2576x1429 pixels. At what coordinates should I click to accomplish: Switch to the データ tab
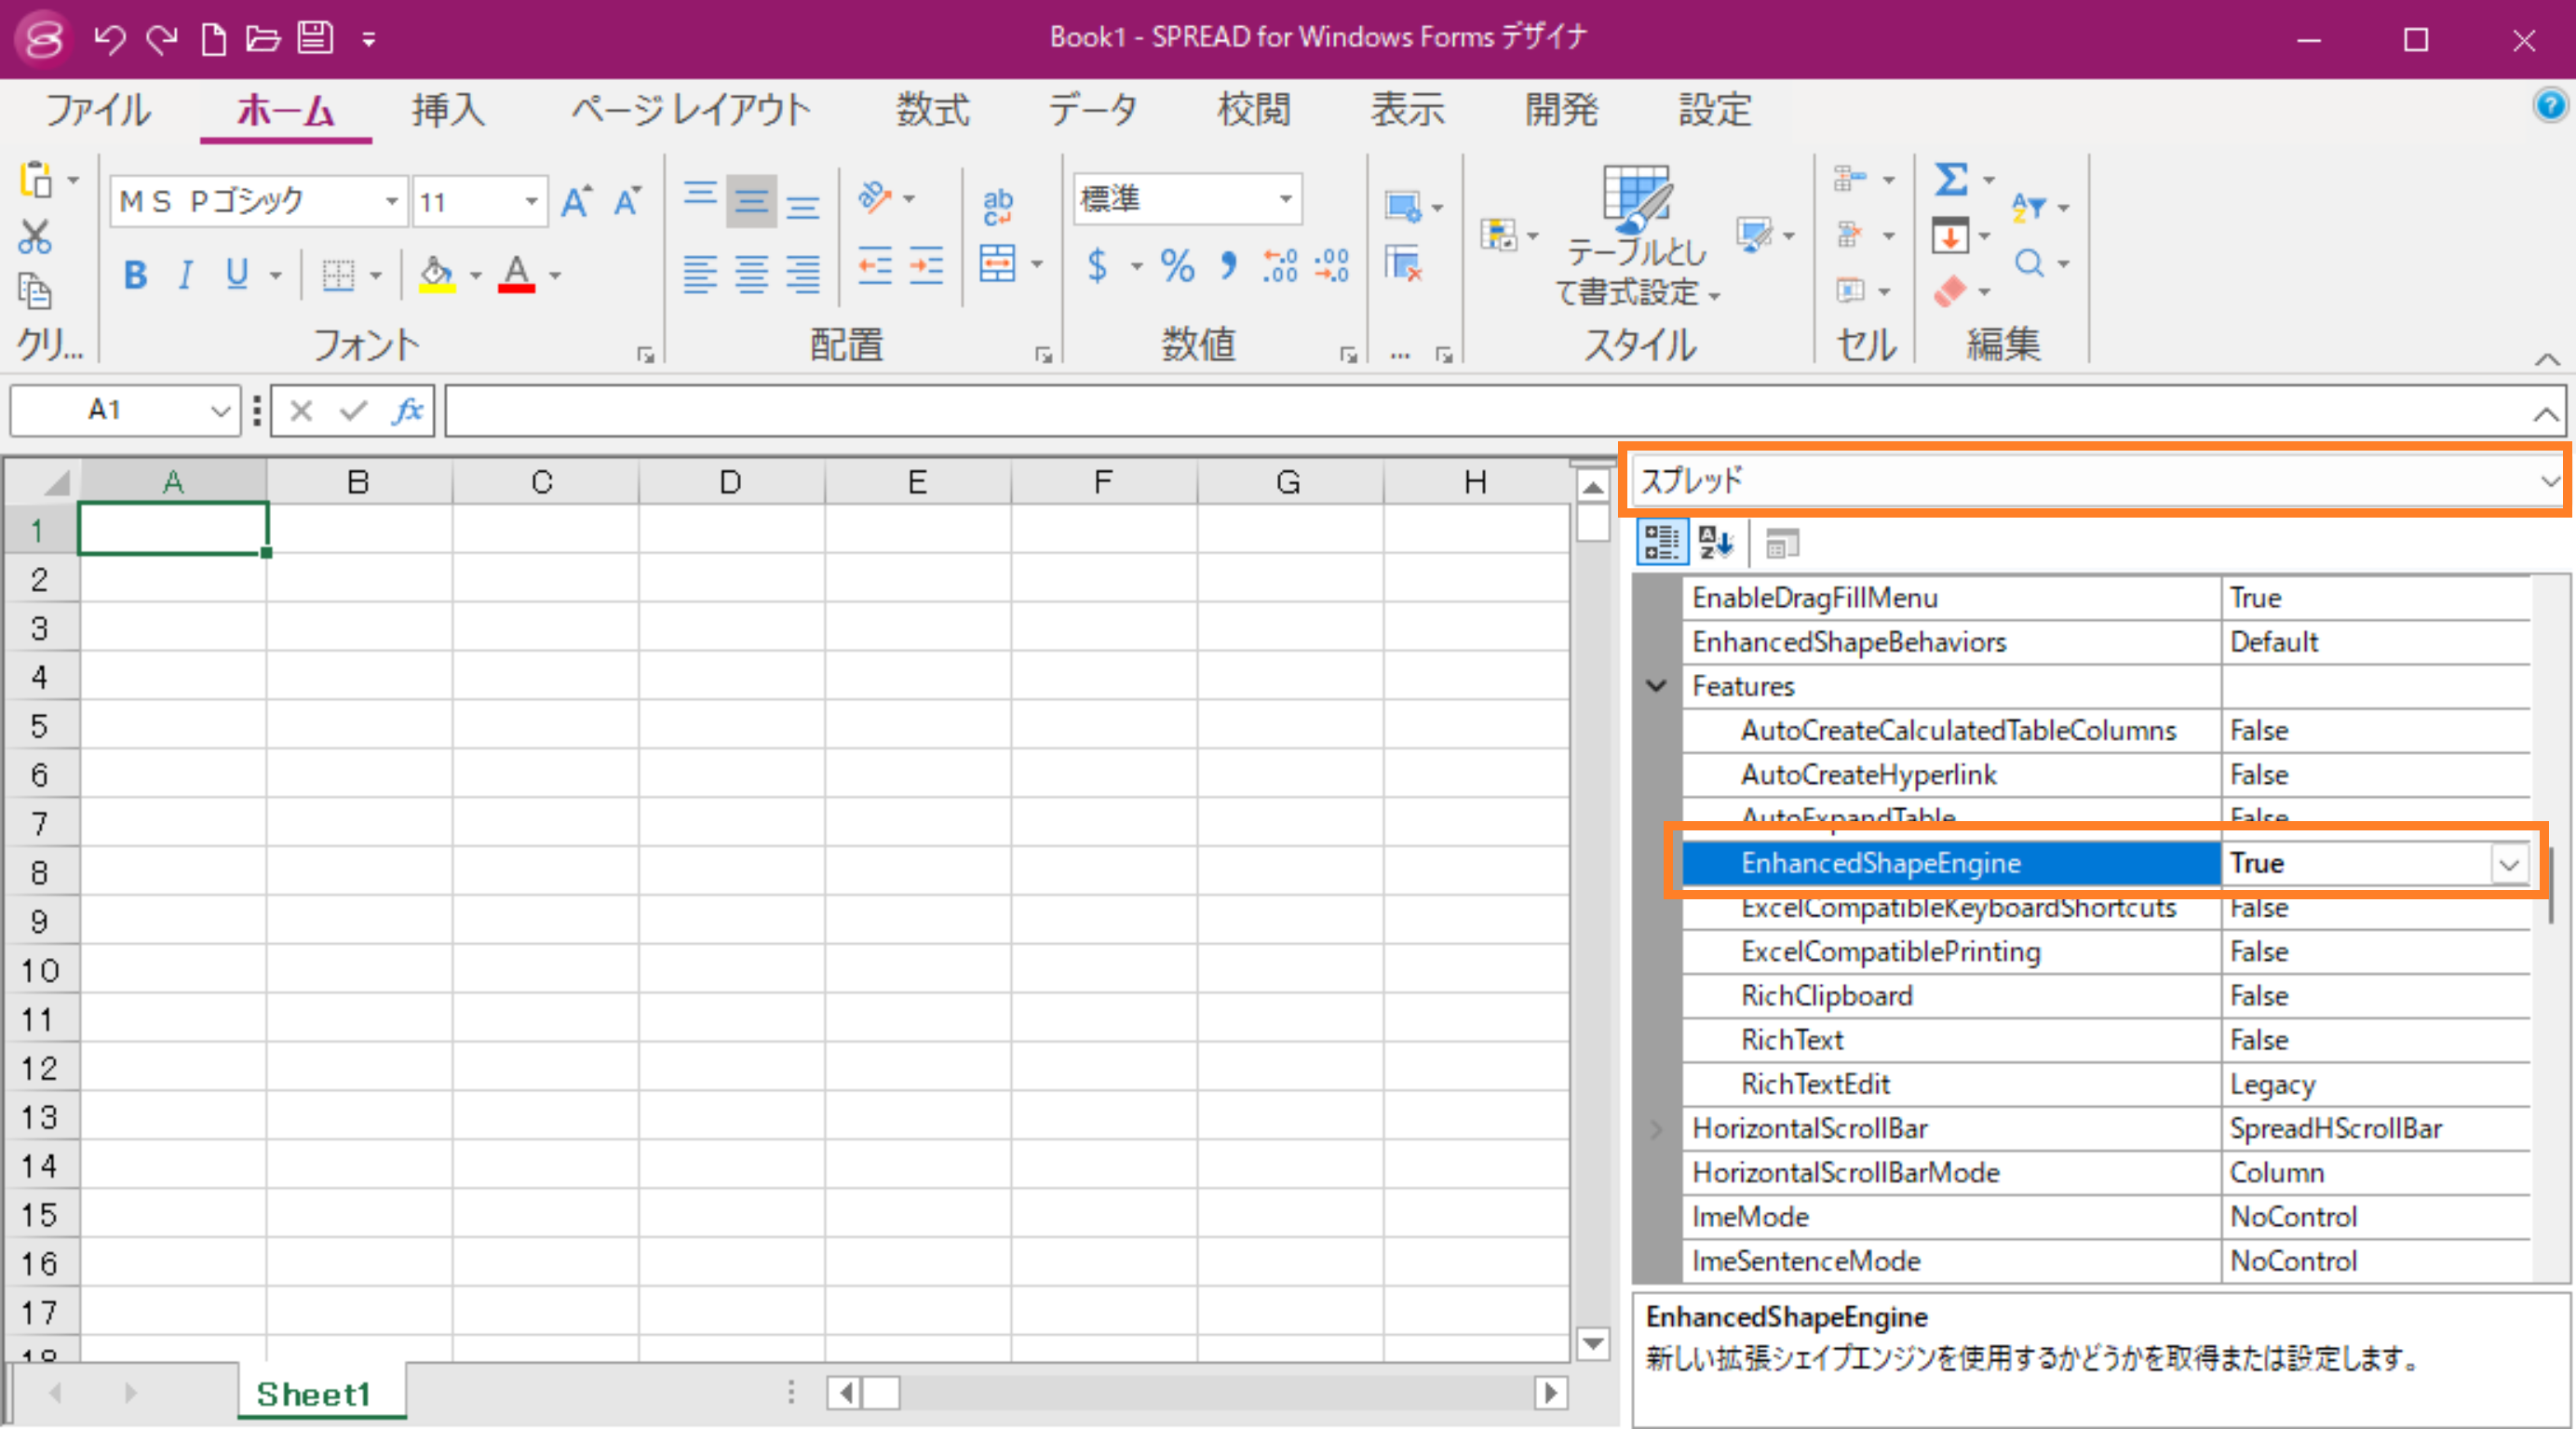(1093, 109)
